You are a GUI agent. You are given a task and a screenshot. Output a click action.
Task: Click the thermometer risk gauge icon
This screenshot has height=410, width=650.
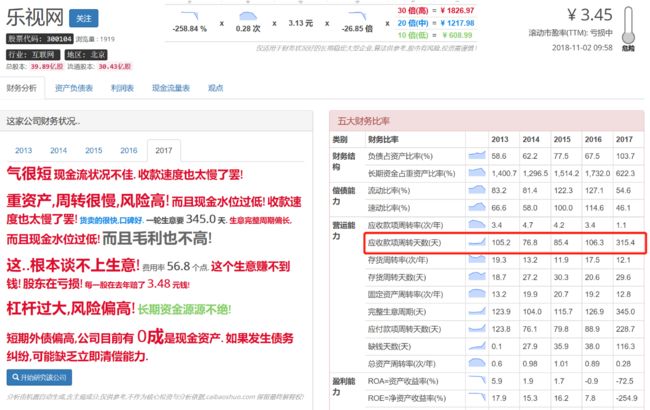point(628,26)
